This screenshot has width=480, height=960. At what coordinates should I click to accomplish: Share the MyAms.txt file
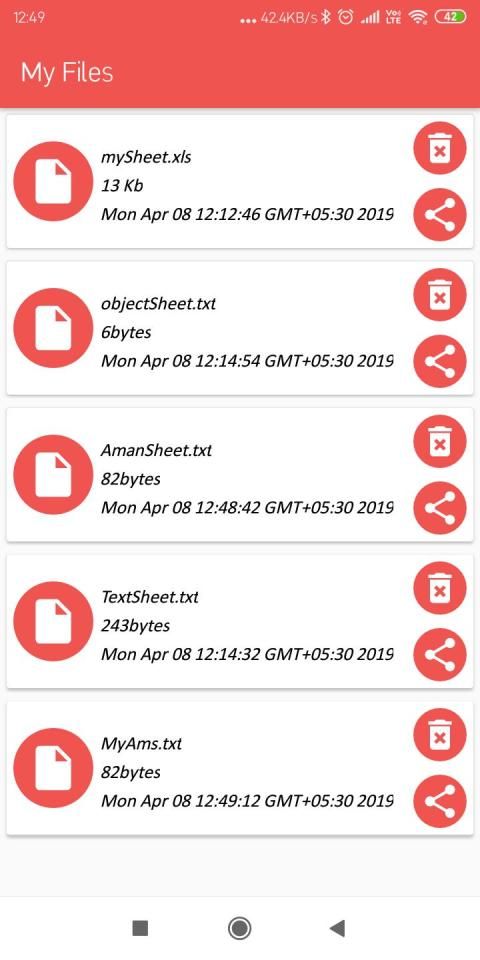pos(440,801)
